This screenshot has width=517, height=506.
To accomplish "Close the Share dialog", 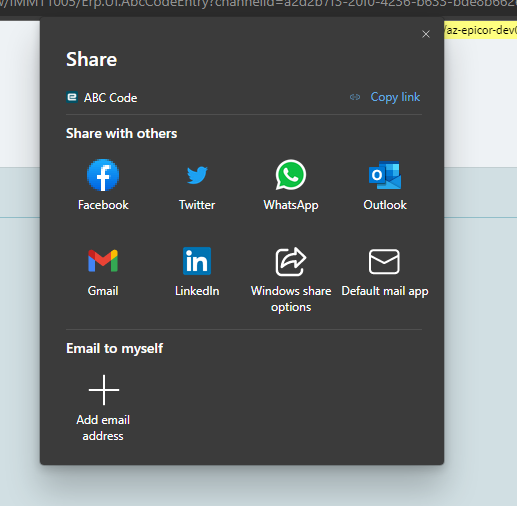I will pos(426,34).
